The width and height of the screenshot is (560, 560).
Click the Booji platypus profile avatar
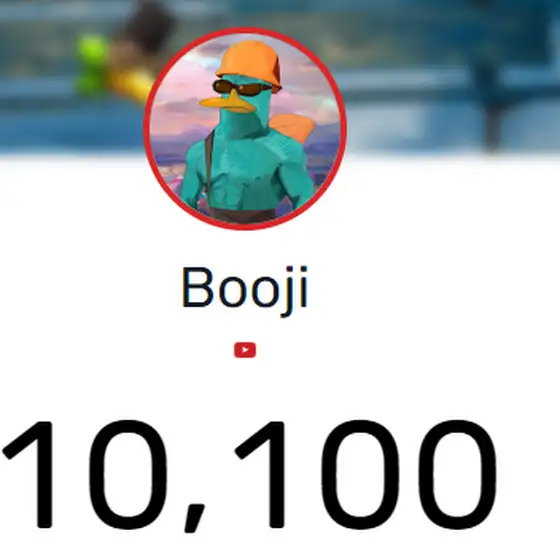245,129
